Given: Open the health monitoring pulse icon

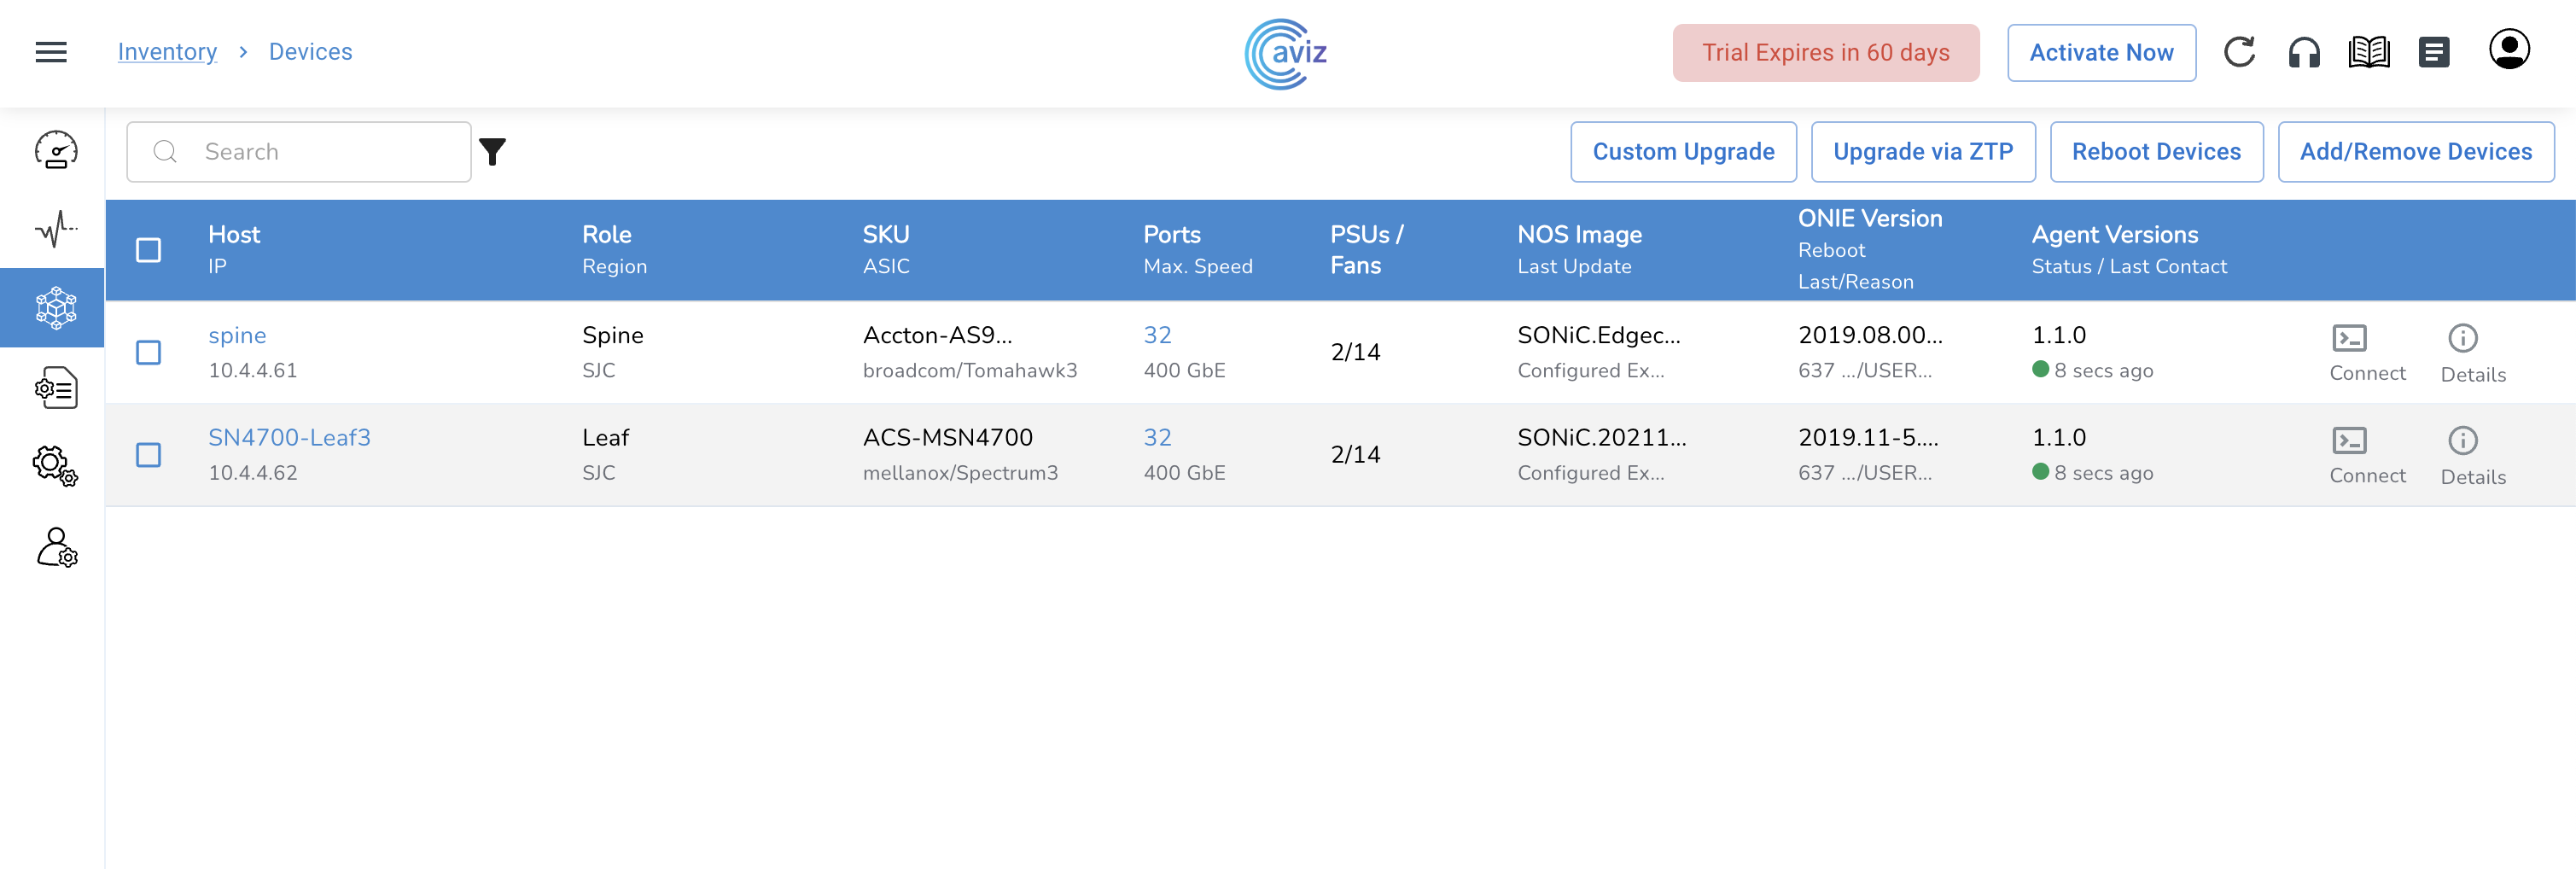Looking at the screenshot, I should tap(56, 229).
